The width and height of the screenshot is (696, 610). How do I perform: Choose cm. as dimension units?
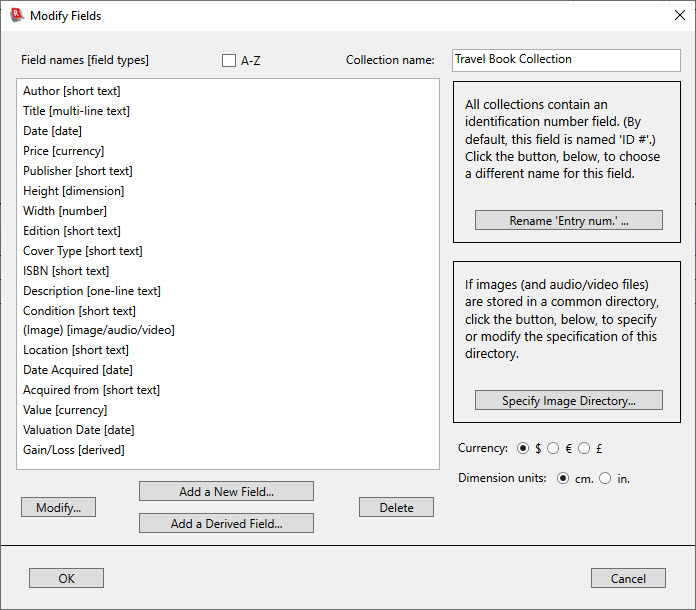(x=563, y=479)
